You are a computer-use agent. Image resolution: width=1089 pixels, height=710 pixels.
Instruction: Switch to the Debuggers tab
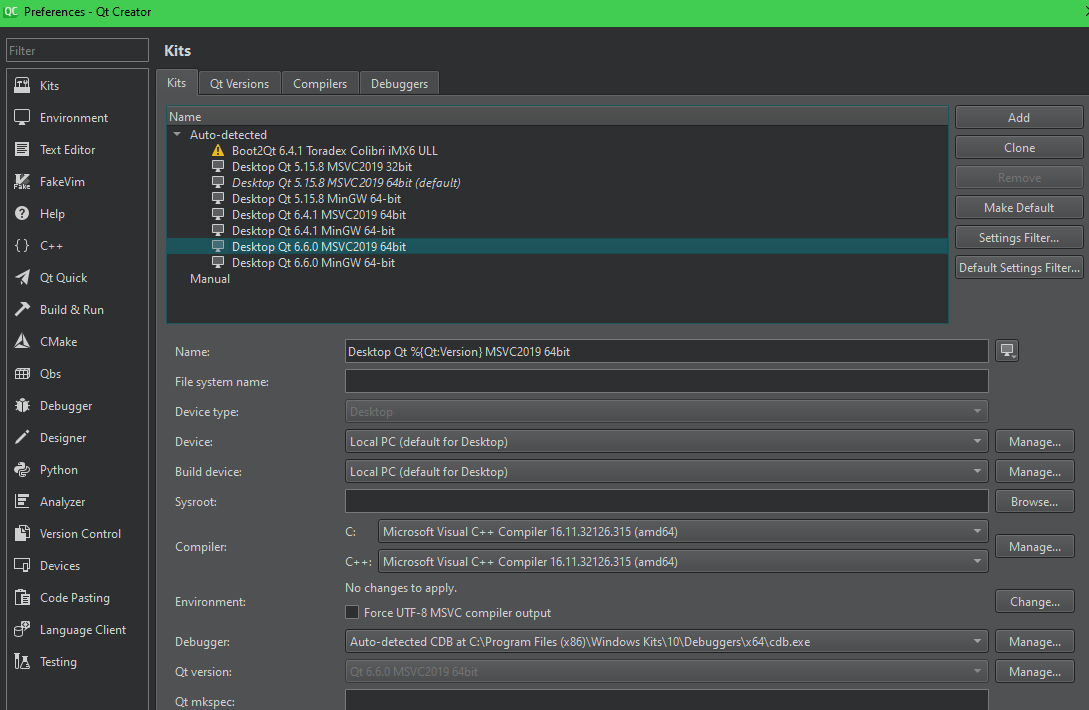(x=399, y=83)
